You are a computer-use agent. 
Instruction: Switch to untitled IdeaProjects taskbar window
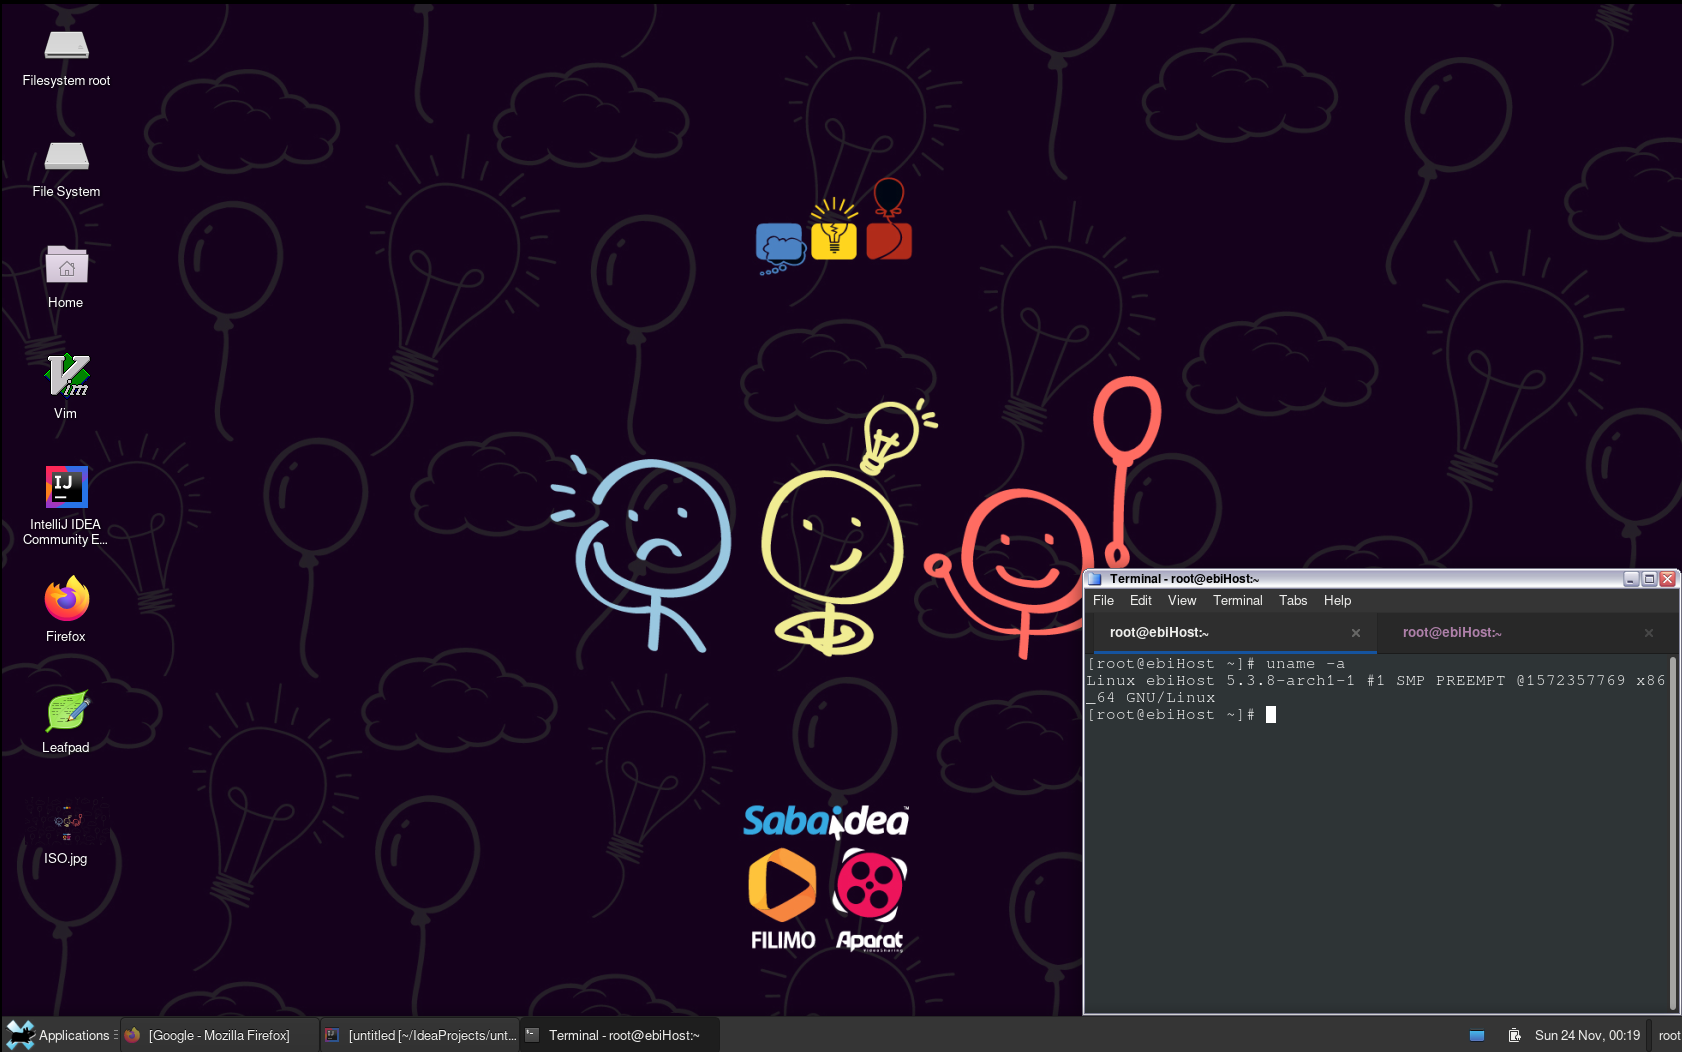[420, 1035]
